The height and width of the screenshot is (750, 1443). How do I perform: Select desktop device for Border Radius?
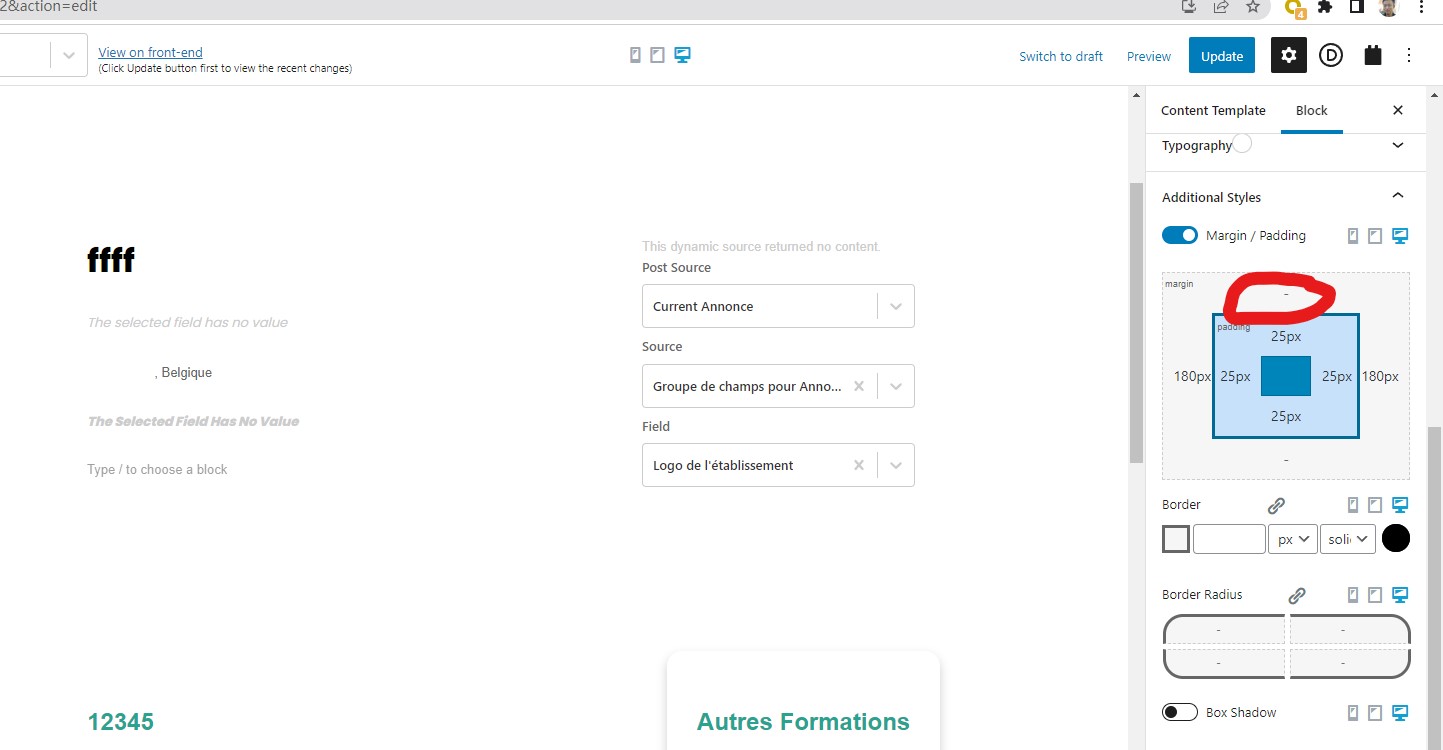pos(1400,595)
